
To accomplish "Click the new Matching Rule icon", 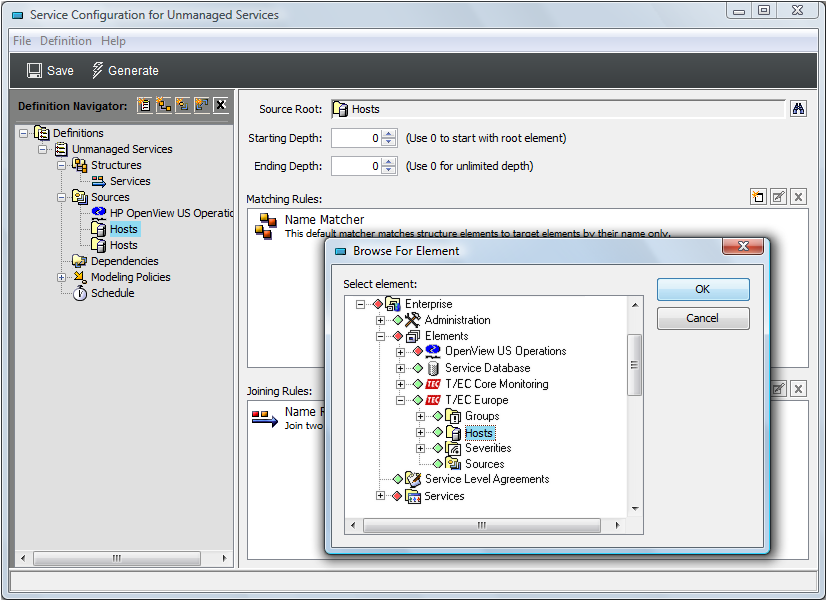I will (758, 197).
